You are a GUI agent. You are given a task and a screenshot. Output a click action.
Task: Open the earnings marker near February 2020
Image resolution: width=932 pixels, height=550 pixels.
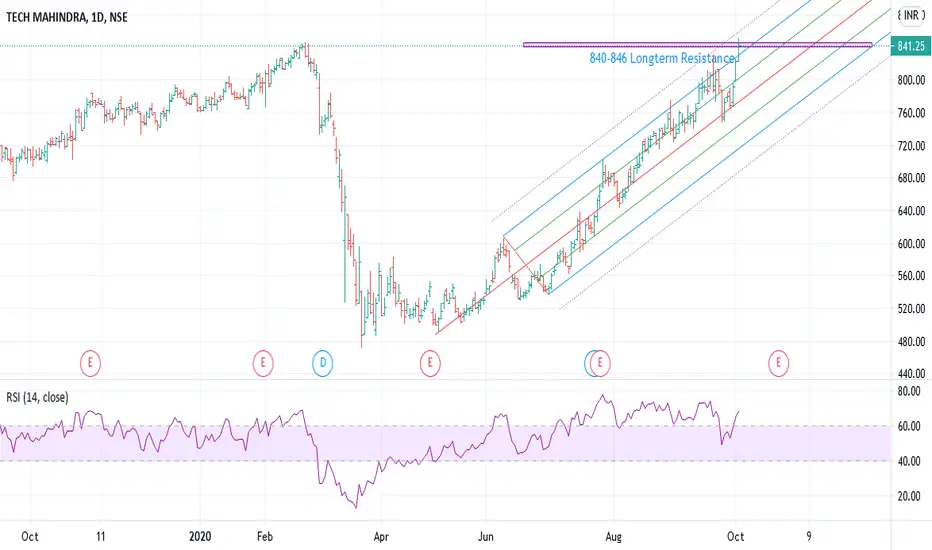(x=263, y=363)
